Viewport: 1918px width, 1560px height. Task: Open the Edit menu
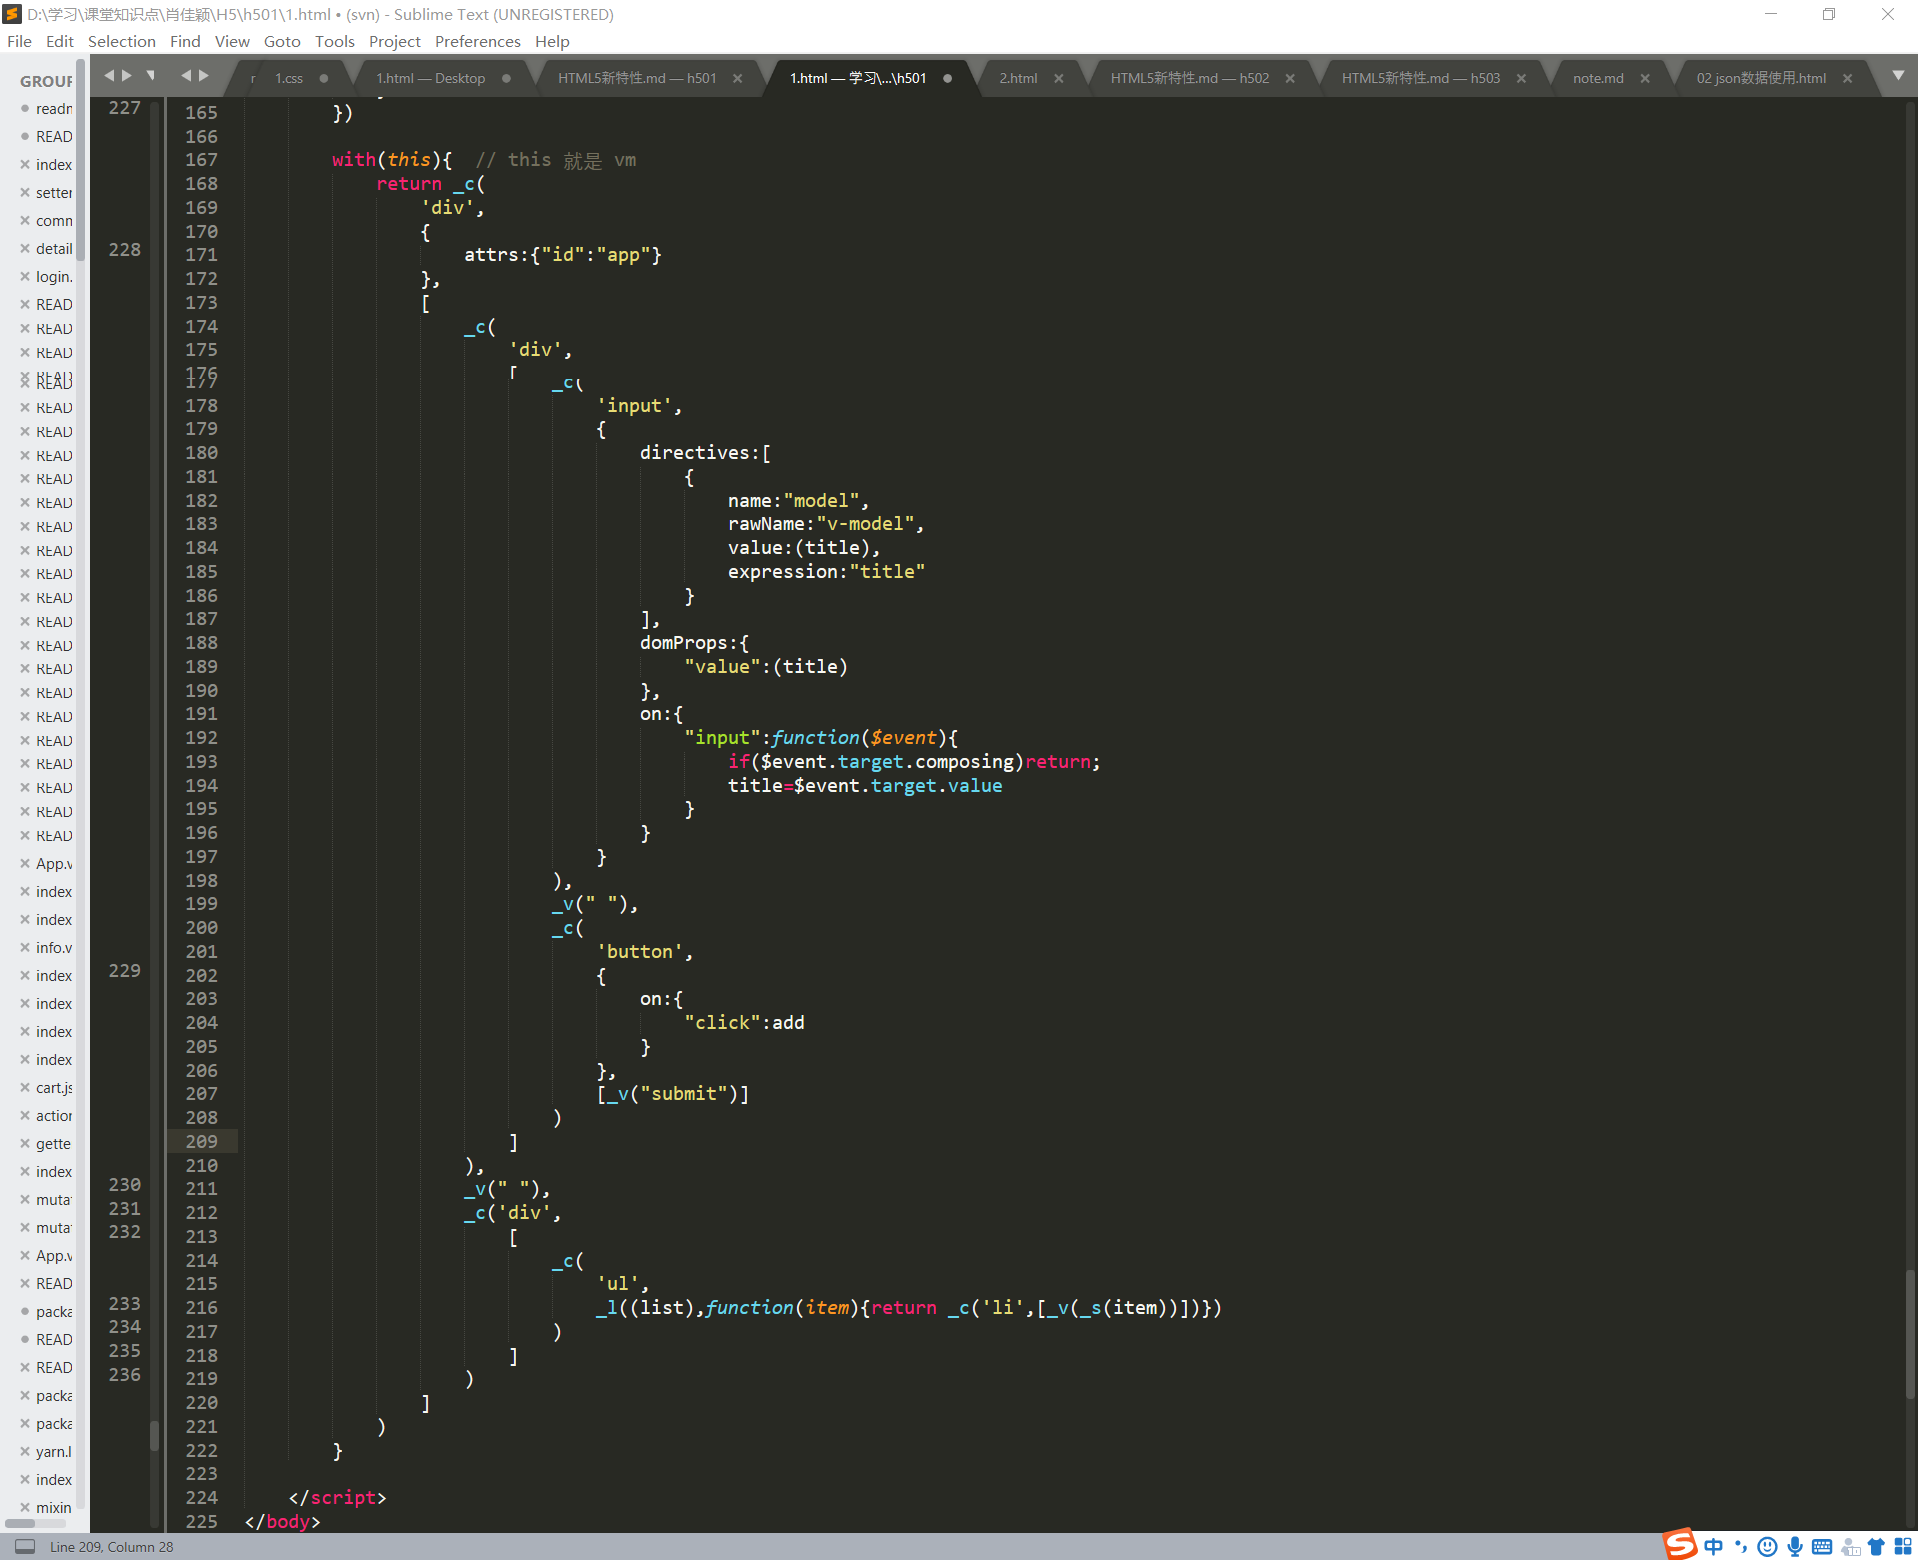point(60,41)
